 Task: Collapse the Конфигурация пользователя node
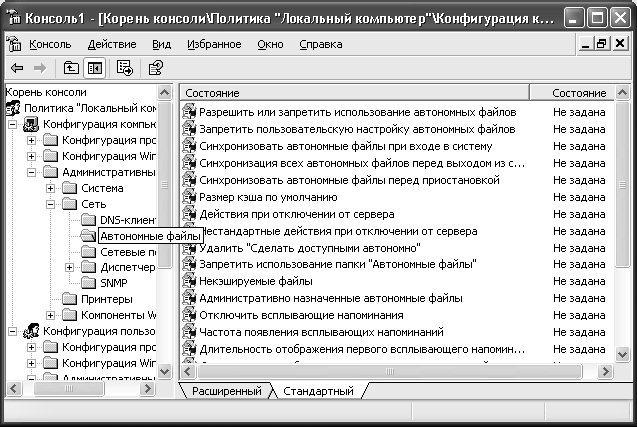click(x=13, y=332)
